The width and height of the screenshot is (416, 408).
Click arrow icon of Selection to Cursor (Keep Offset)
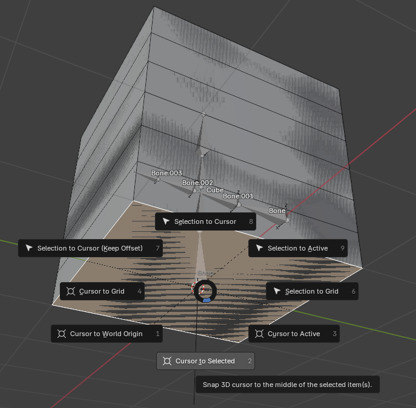coord(29,248)
